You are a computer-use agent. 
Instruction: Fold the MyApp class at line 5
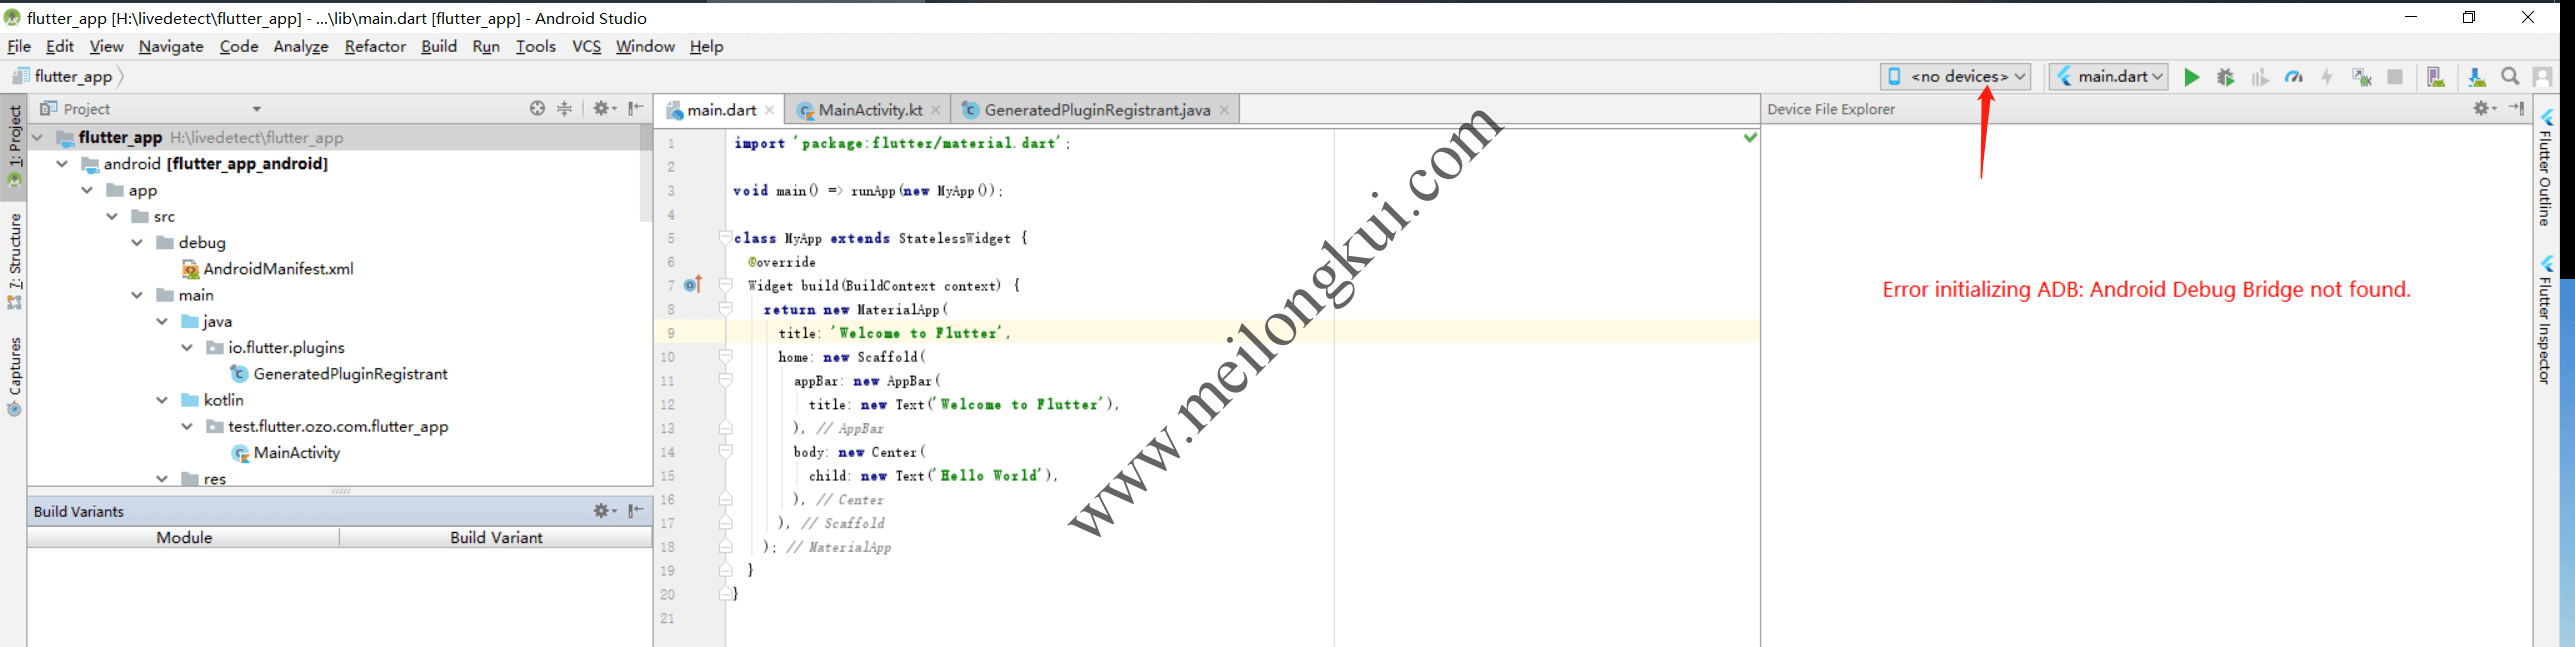point(726,238)
